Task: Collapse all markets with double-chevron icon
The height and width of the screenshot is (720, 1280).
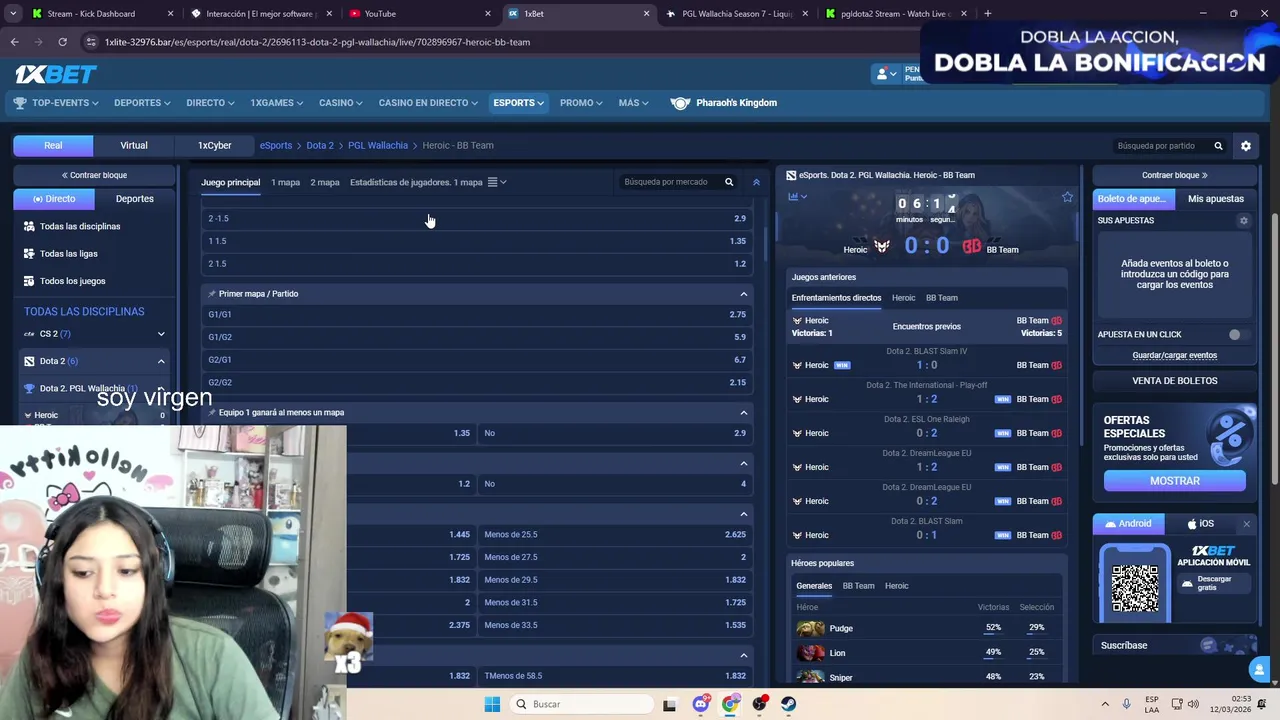Action: click(x=756, y=182)
